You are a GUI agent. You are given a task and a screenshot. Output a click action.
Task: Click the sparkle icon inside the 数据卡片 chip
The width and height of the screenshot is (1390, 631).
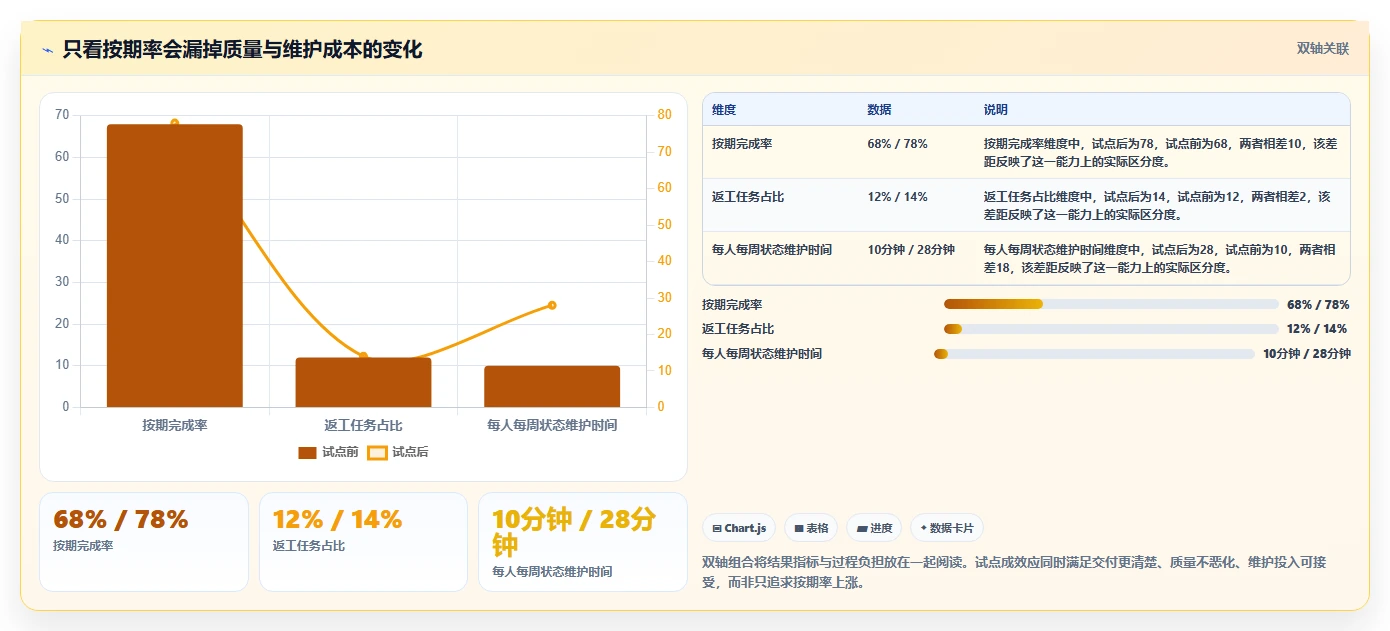click(923, 528)
